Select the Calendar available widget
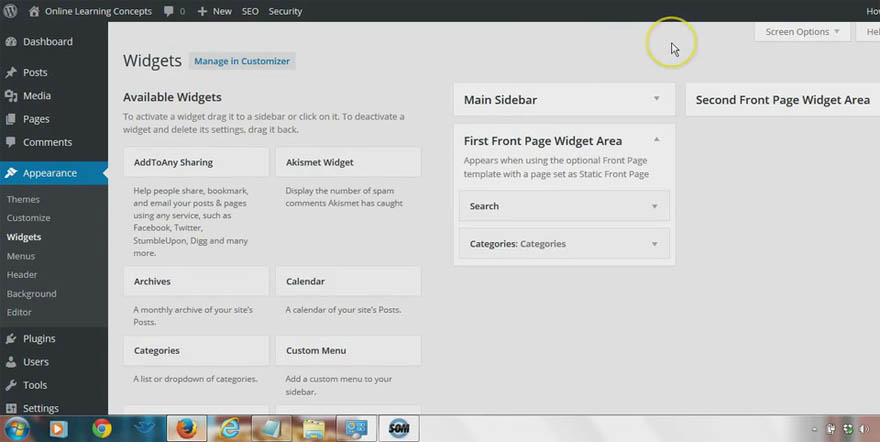Screen dimensions: 880x442 point(348,281)
